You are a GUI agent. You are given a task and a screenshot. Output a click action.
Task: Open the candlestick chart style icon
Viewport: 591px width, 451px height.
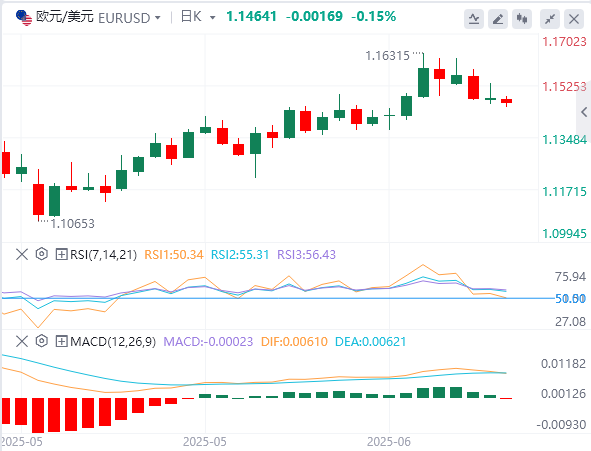[522, 18]
